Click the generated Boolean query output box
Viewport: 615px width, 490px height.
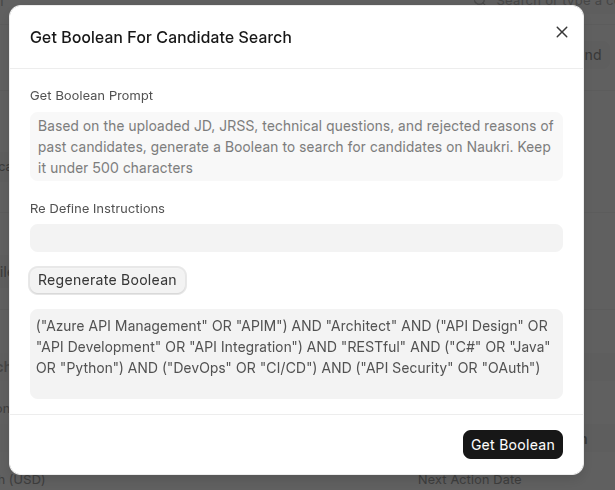pyautogui.click(x=296, y=353)
